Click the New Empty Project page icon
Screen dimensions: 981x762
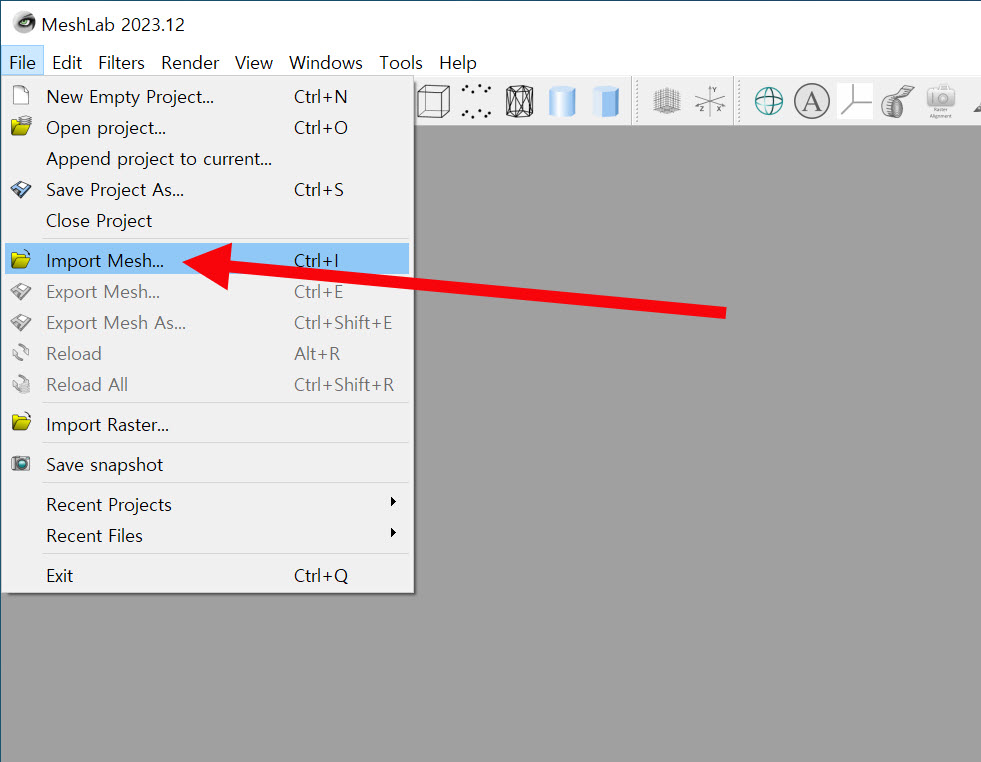[x=21, y=96]
